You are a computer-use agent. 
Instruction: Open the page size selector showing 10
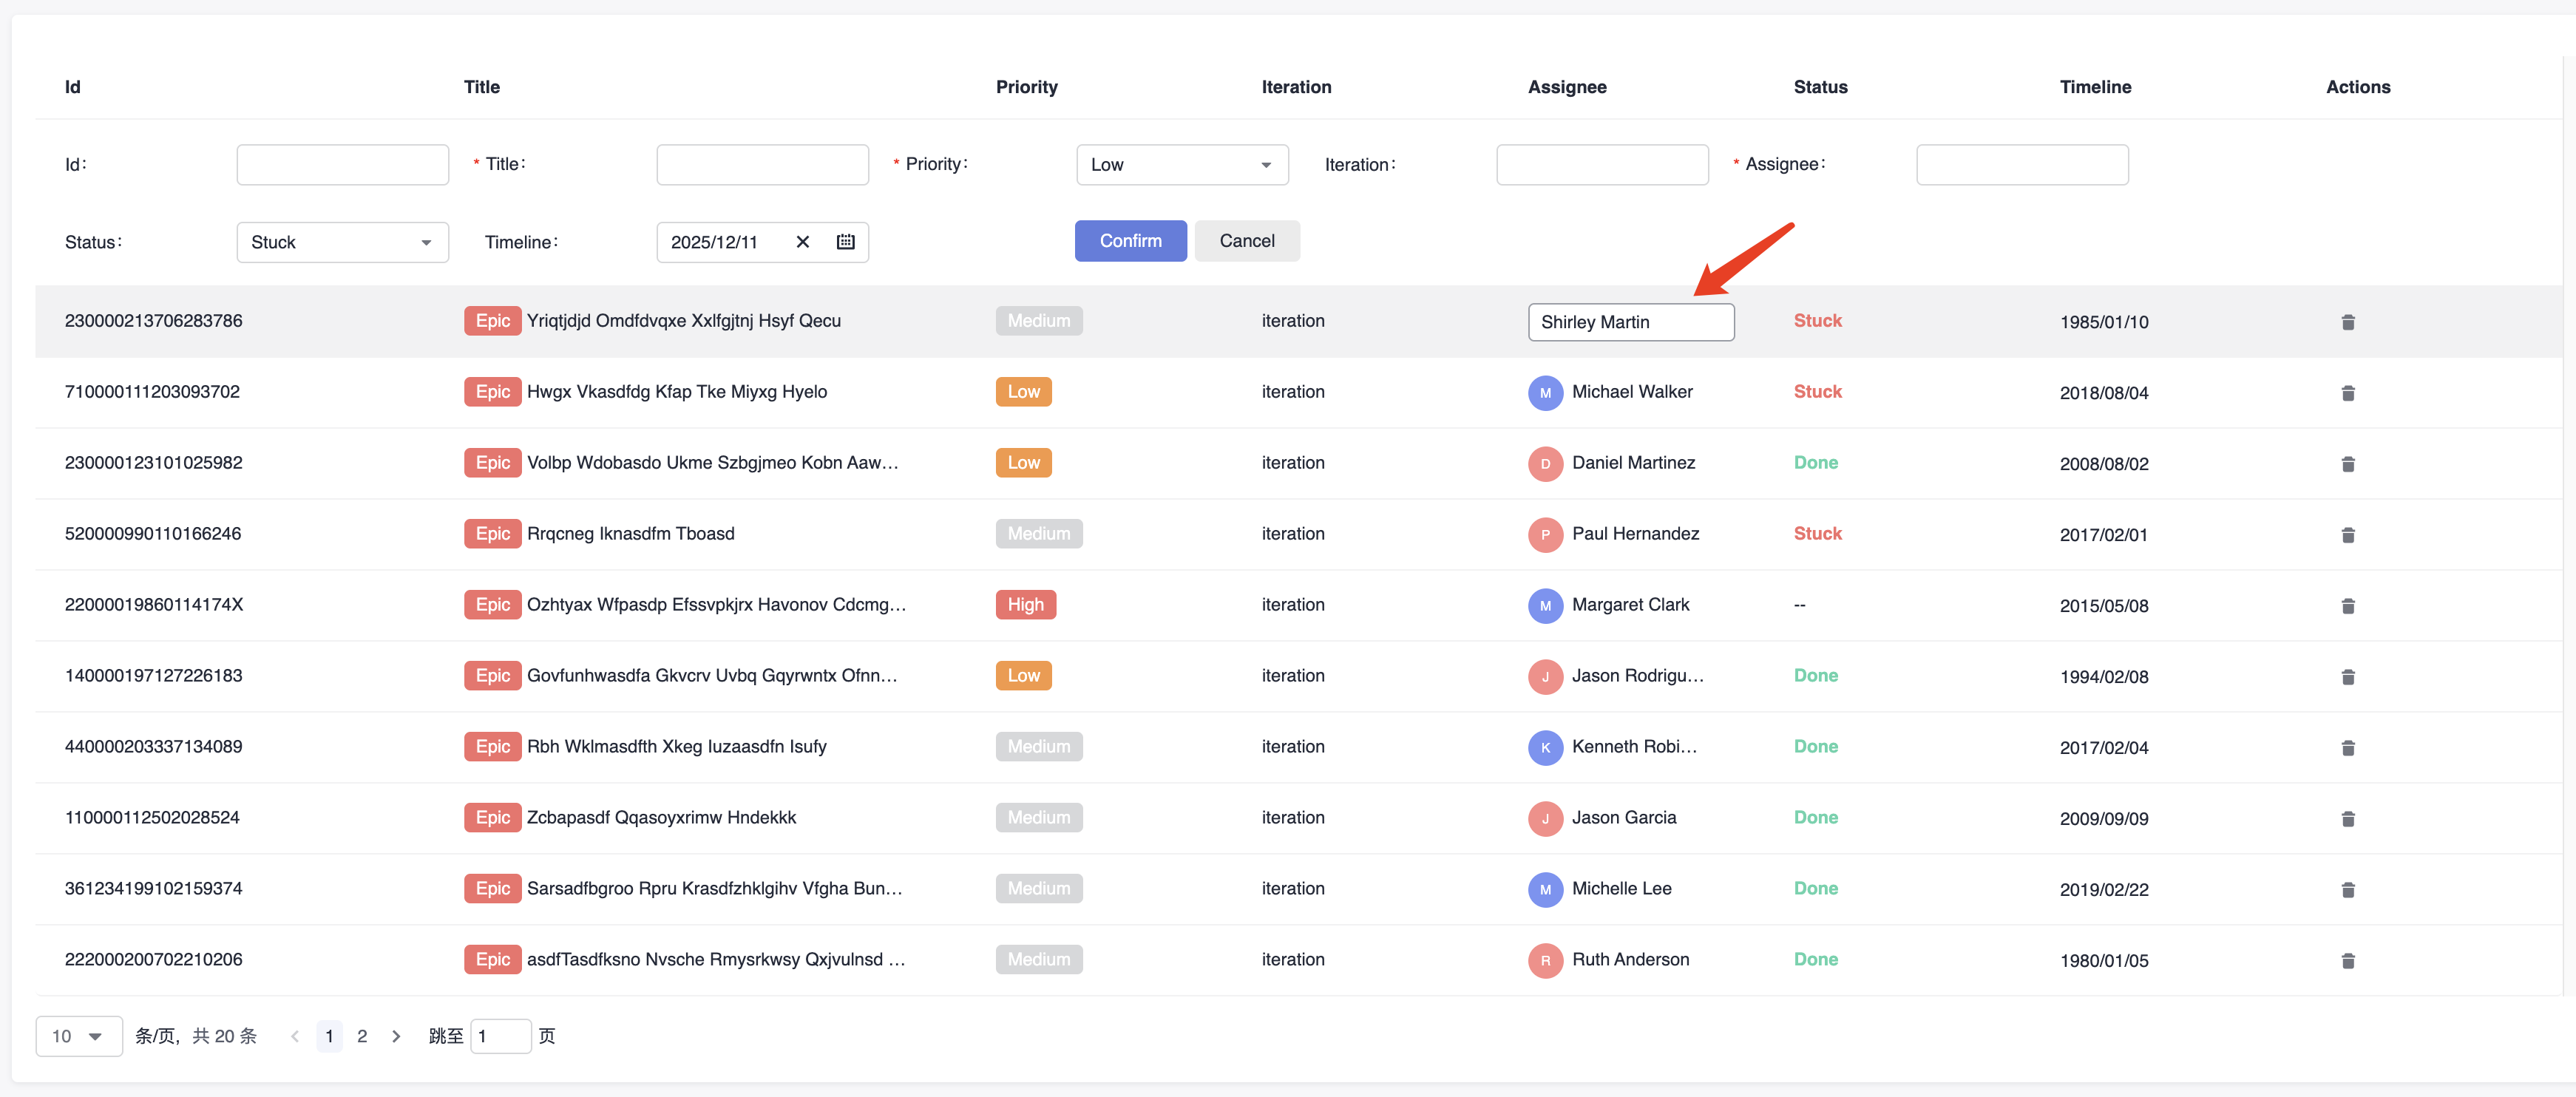(78, 1036)
